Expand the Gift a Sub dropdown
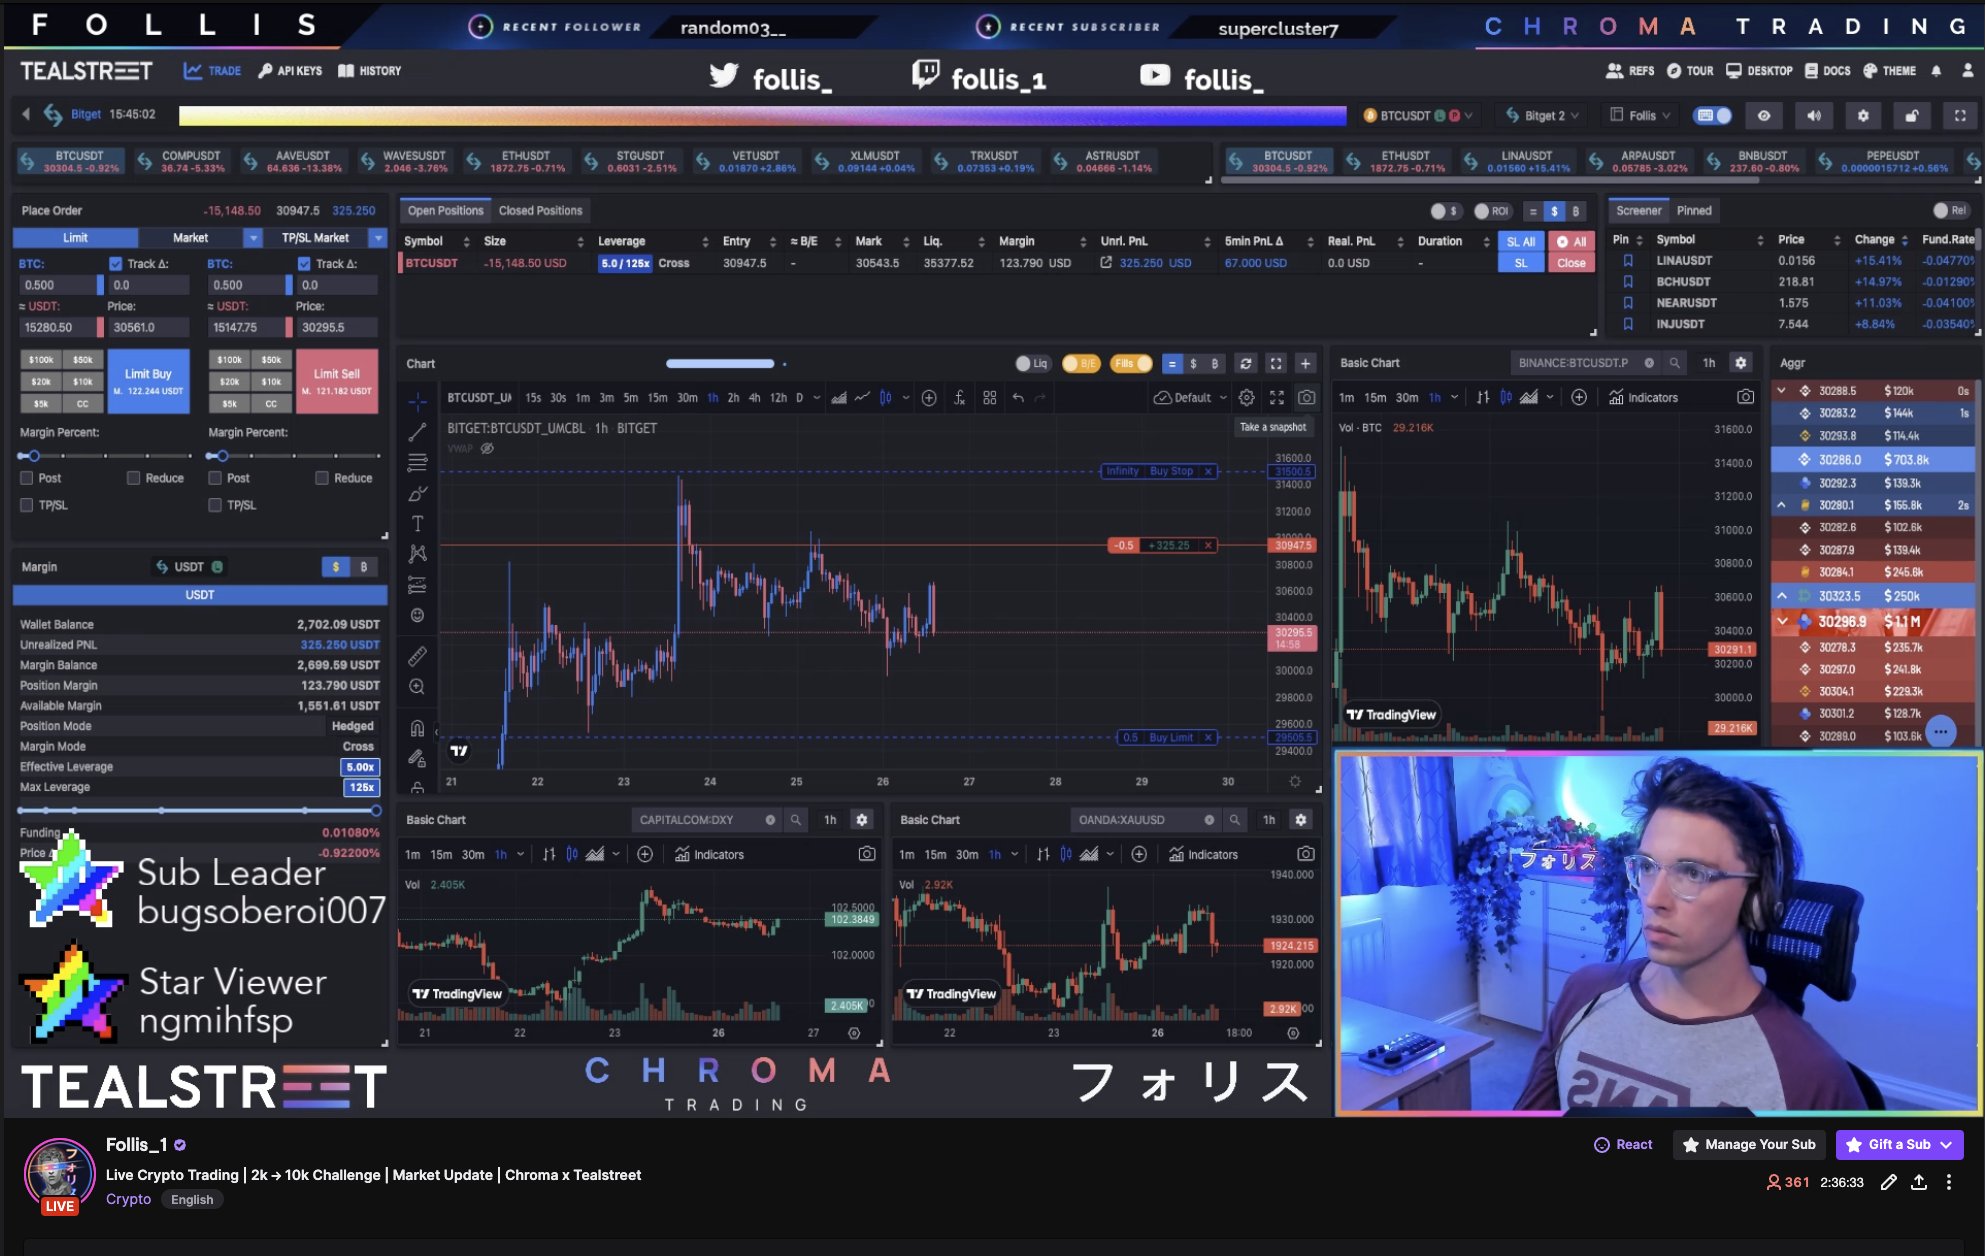The width and height of the screenshot is (1985, 1256). pyautogui.click(x=1946, y=1145)
